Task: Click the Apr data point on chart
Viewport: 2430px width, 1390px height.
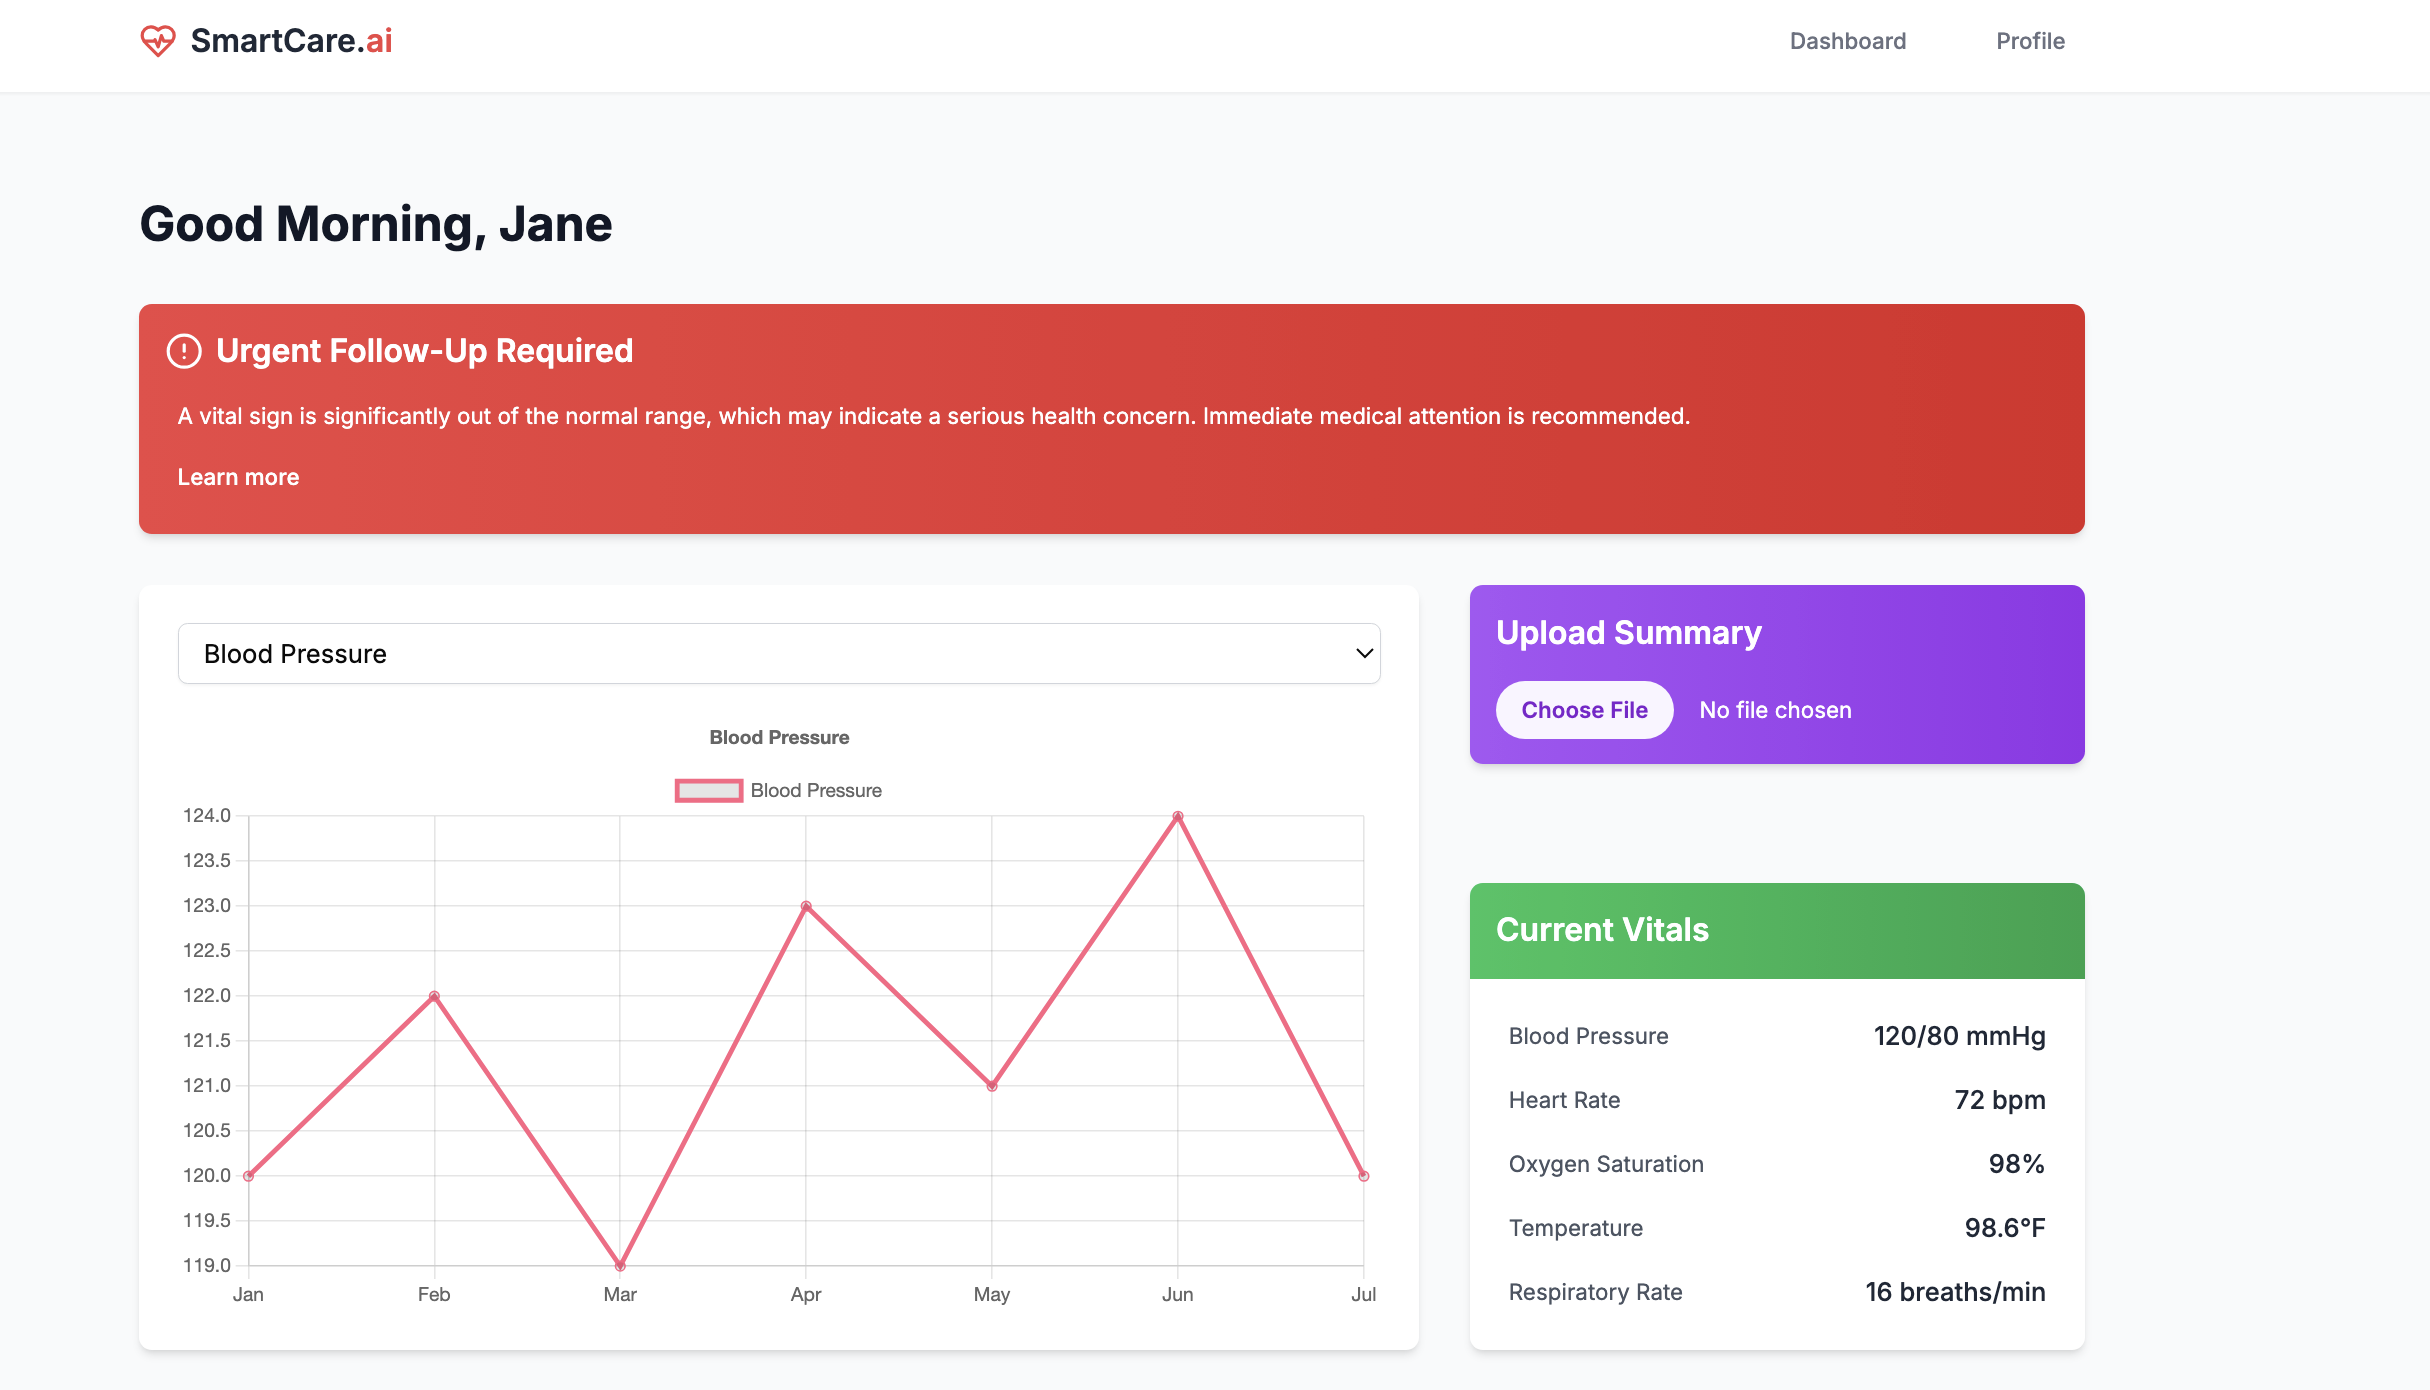Action: 806,907
